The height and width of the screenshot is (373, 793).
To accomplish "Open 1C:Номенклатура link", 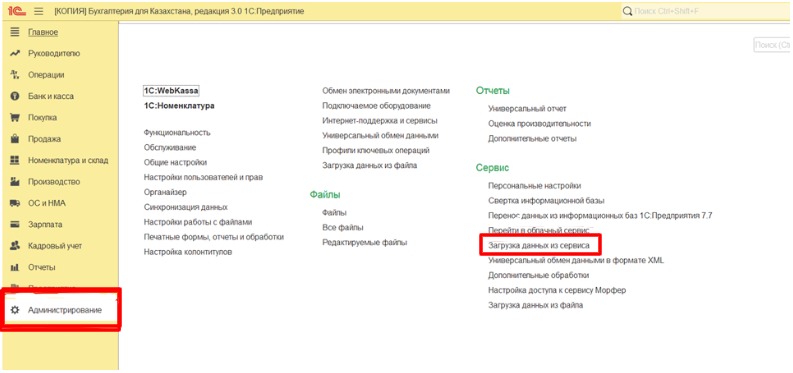I will [x=179, y=106].
